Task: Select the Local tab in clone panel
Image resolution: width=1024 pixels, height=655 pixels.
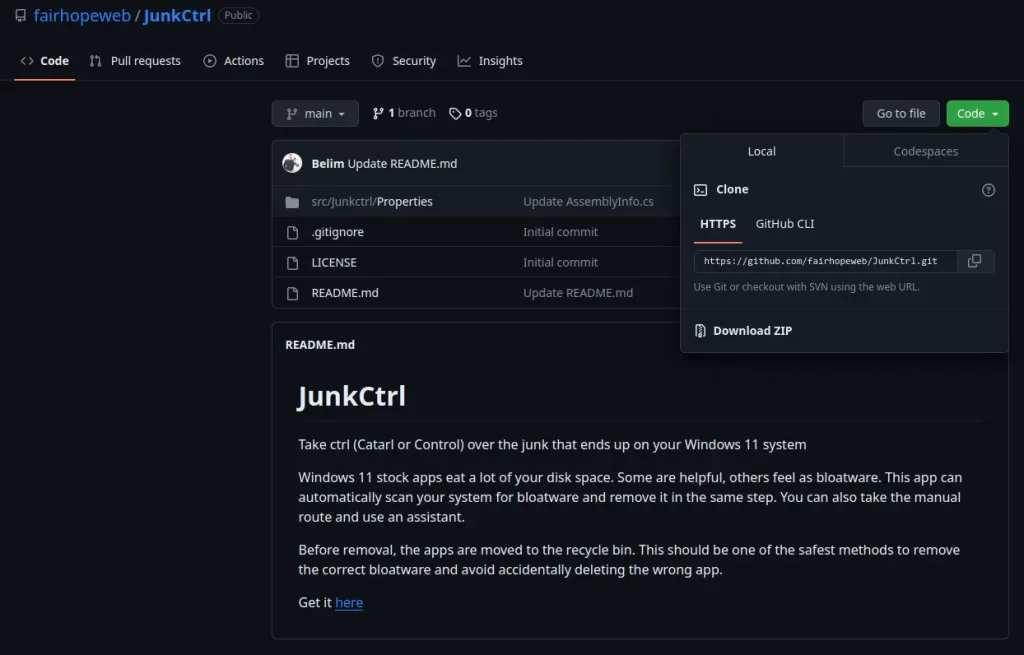Action: 761,151
